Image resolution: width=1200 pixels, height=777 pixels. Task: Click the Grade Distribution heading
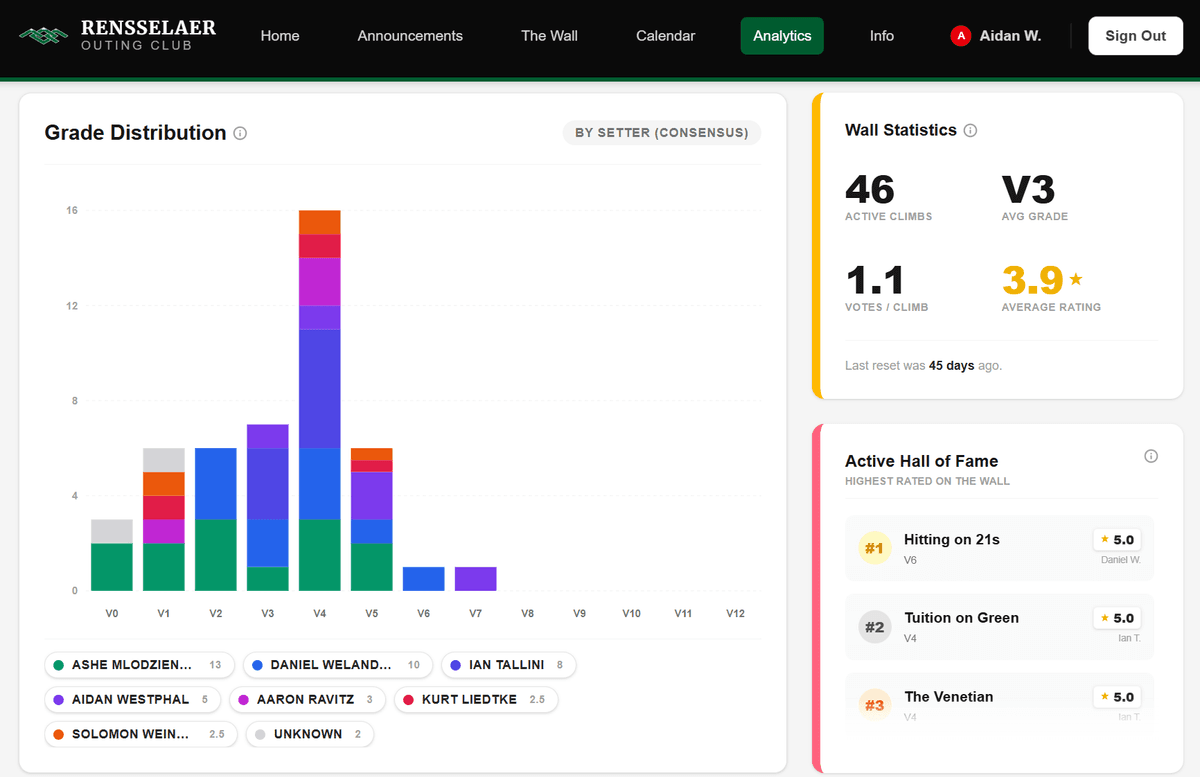(135, 133)
